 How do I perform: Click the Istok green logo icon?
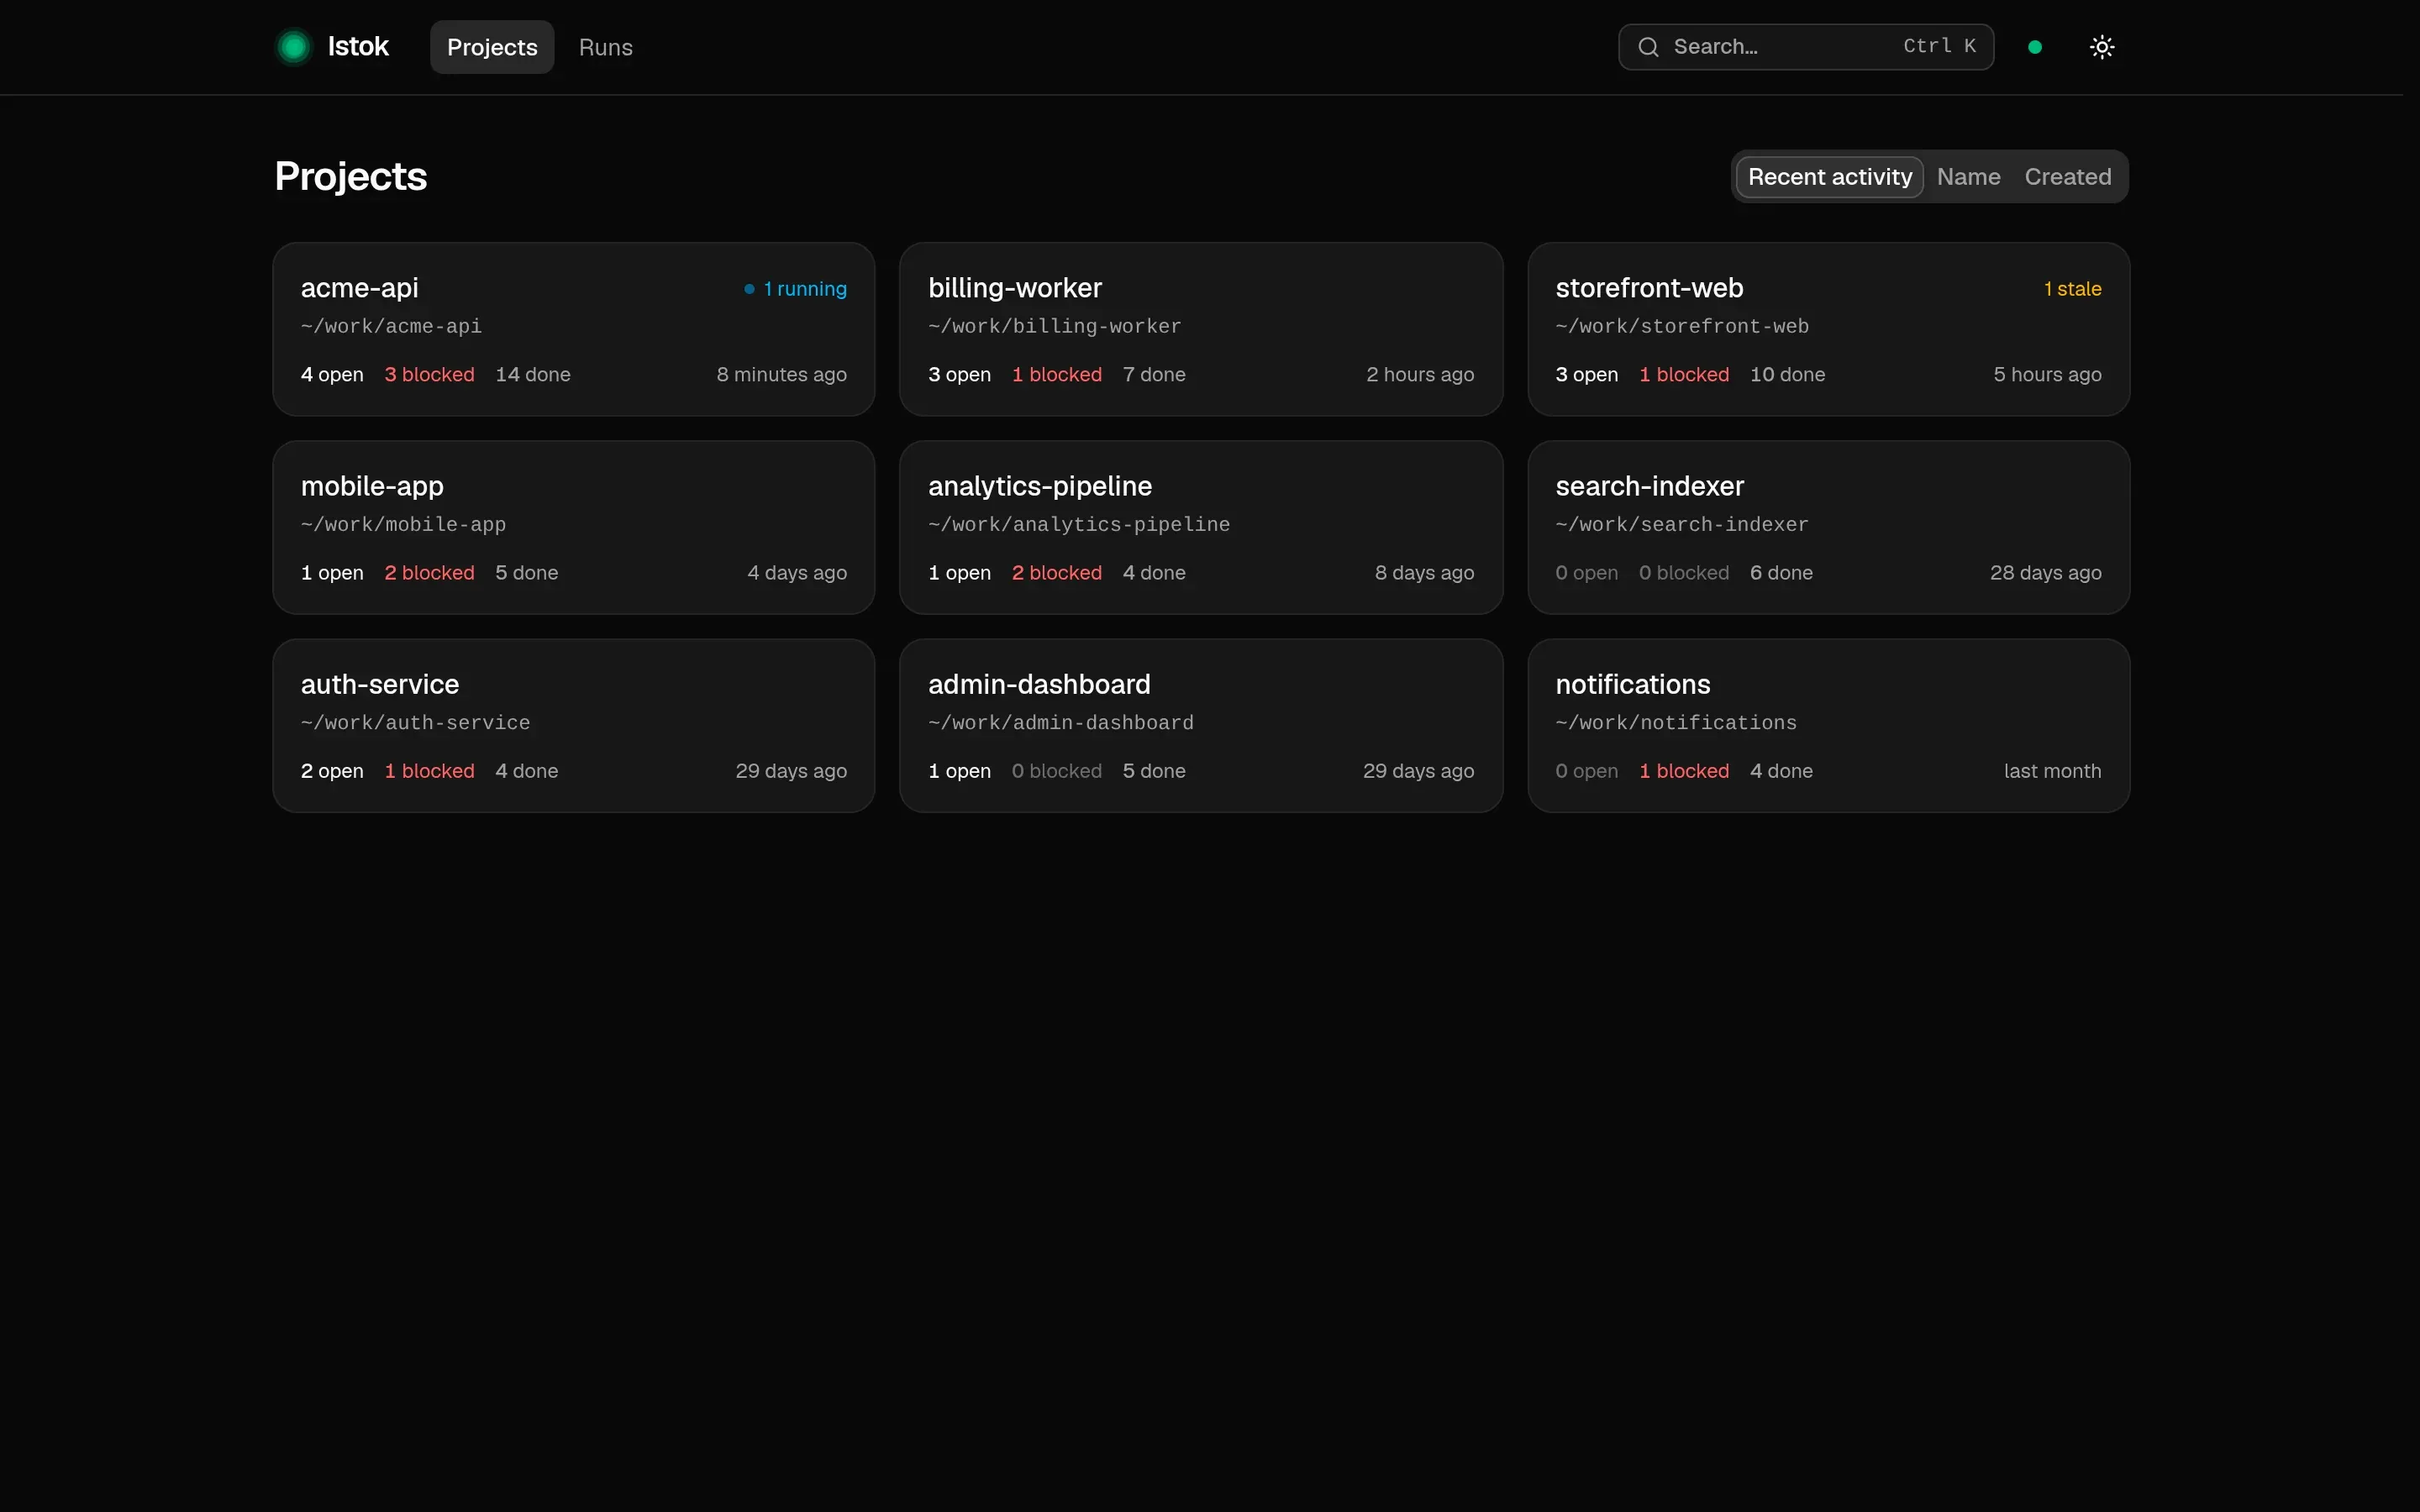pyautogui.click(x=294, y=47)
